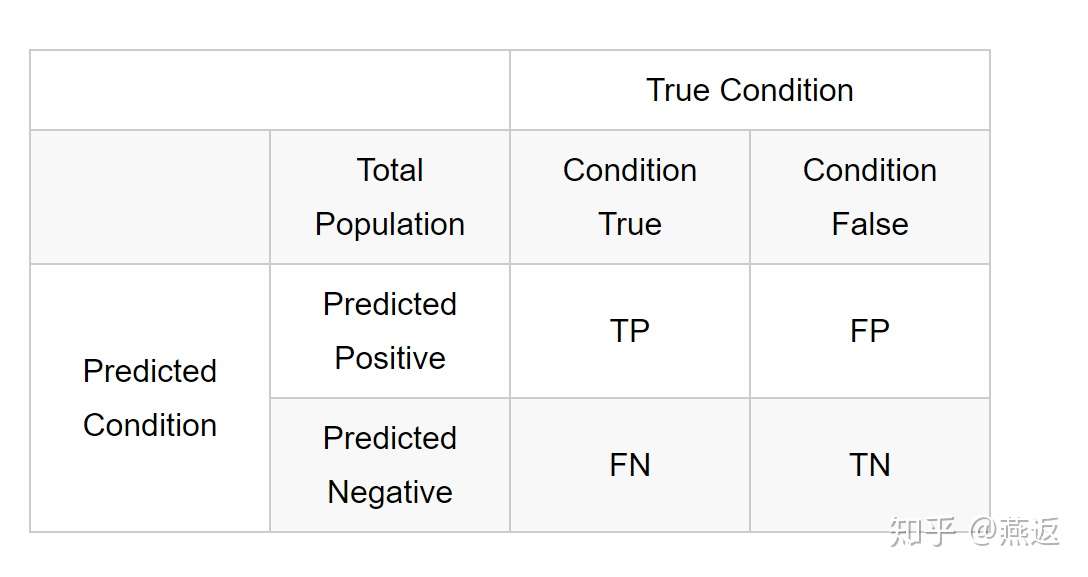Click the blank cell beside Total Population

150,197
